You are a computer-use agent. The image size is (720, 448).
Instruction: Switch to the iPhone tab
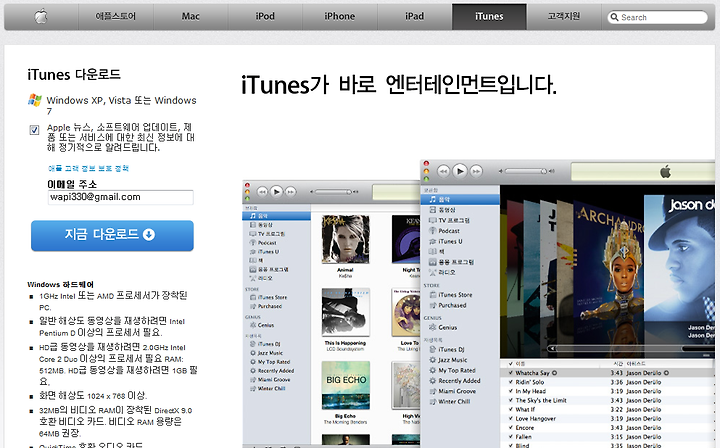(x=340, y=17)
